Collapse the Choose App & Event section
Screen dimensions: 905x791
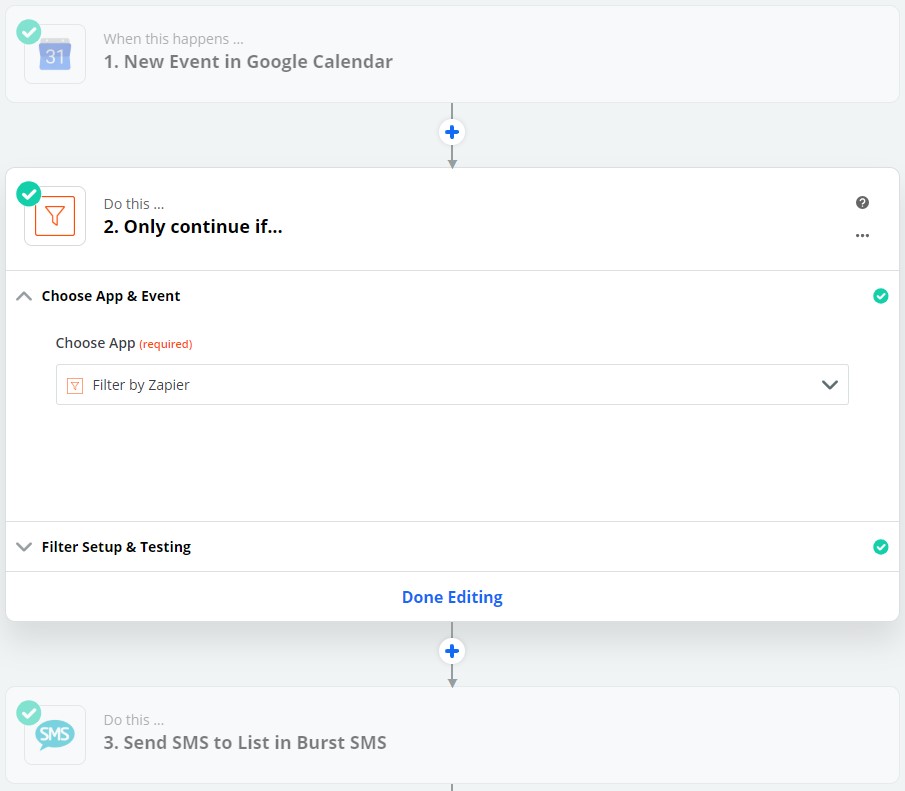(24, 296)
